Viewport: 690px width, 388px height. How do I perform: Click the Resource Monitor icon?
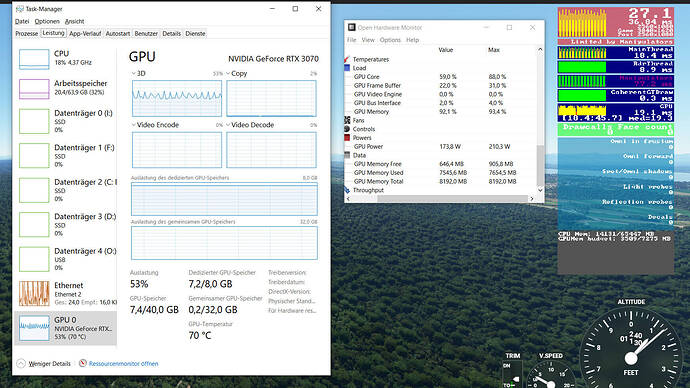(x=83, y=363)
